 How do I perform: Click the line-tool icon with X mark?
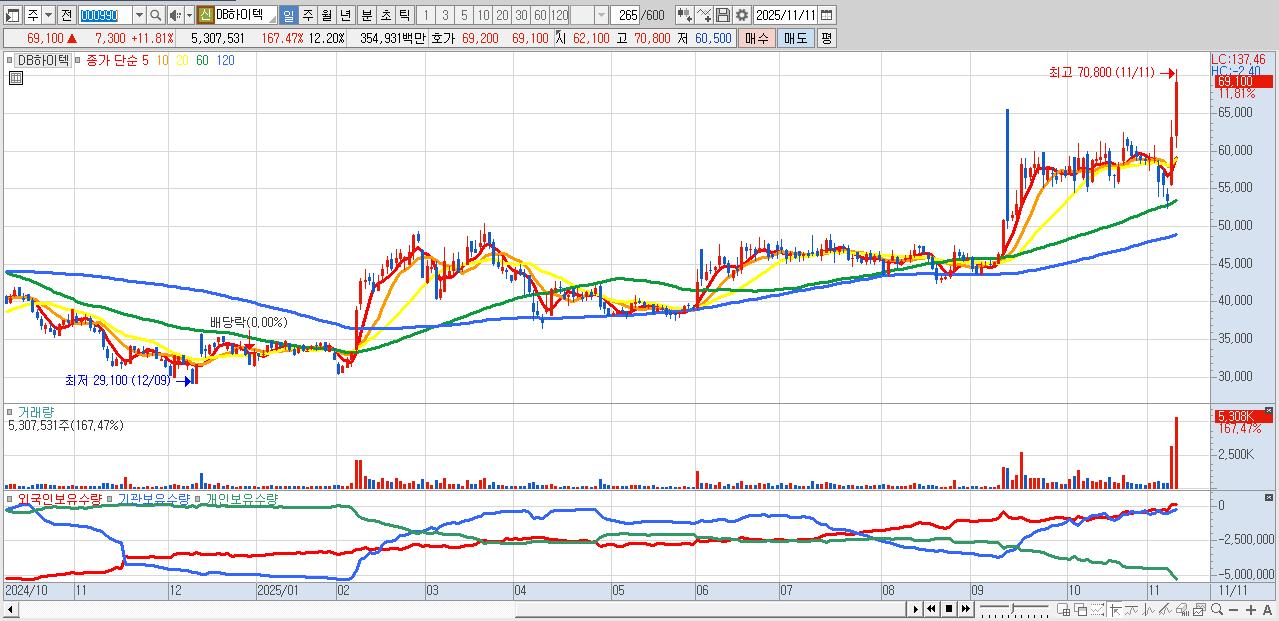[704, 15]
